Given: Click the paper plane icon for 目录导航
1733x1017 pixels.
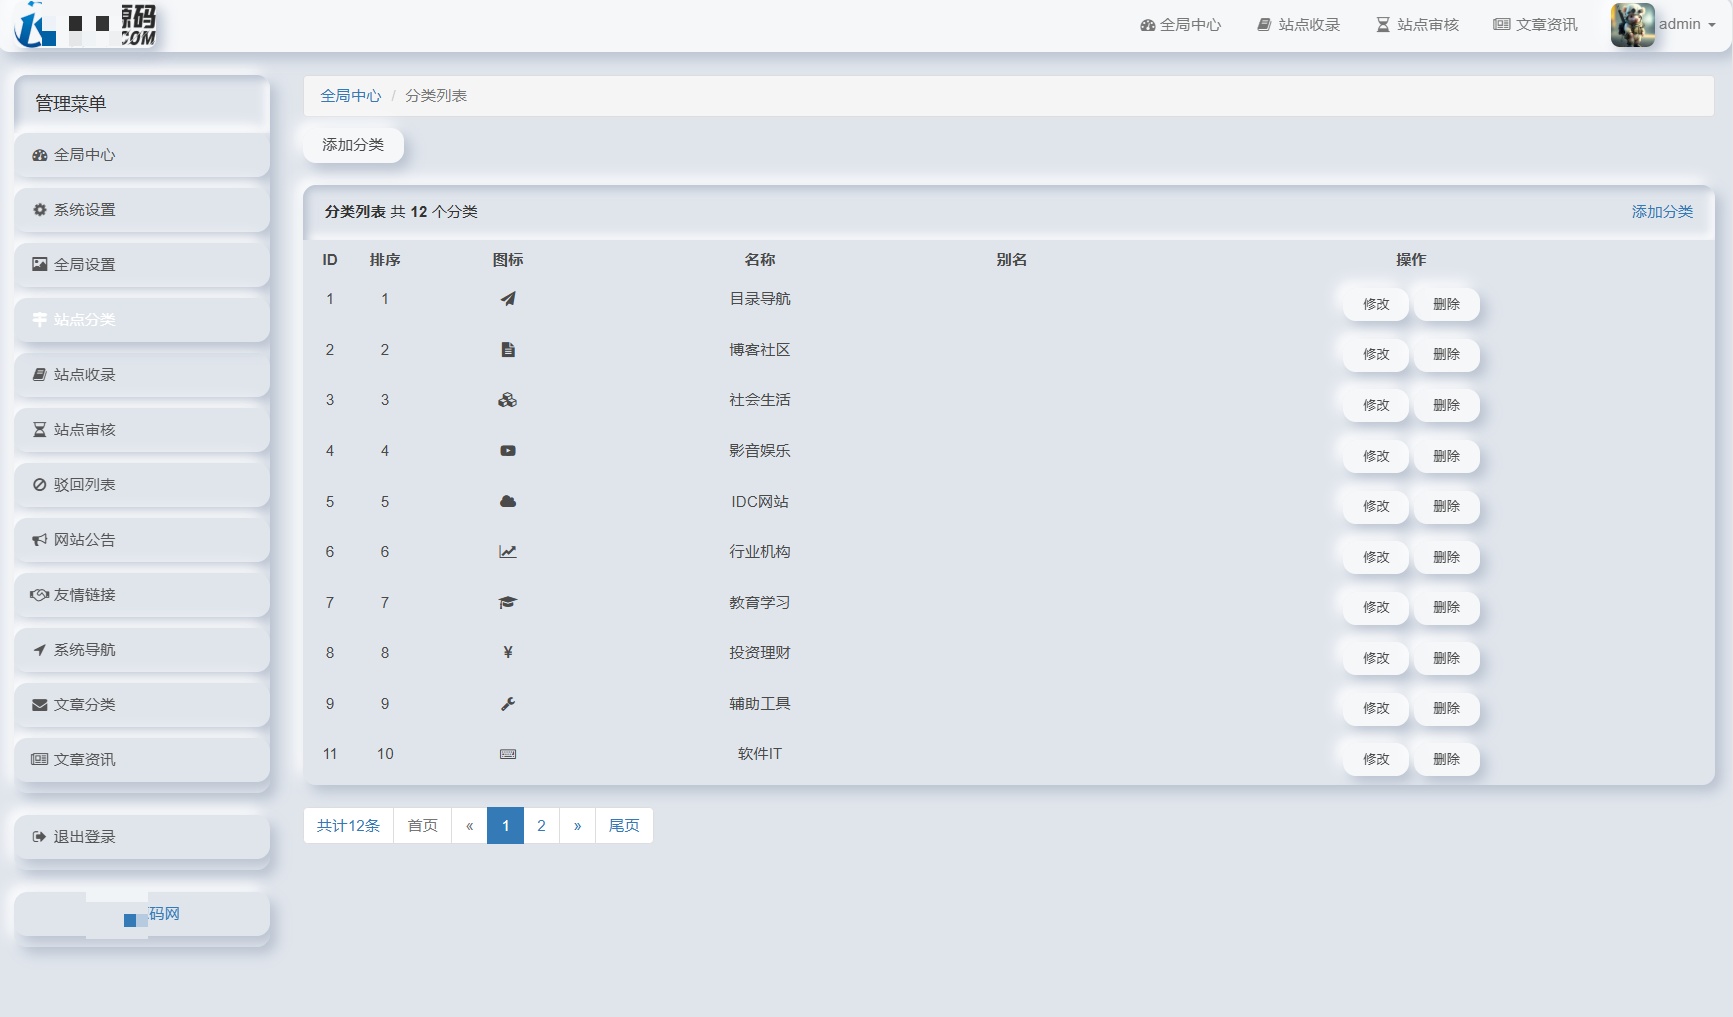Looking at the screenshot, I should click(x=508, y=299).
